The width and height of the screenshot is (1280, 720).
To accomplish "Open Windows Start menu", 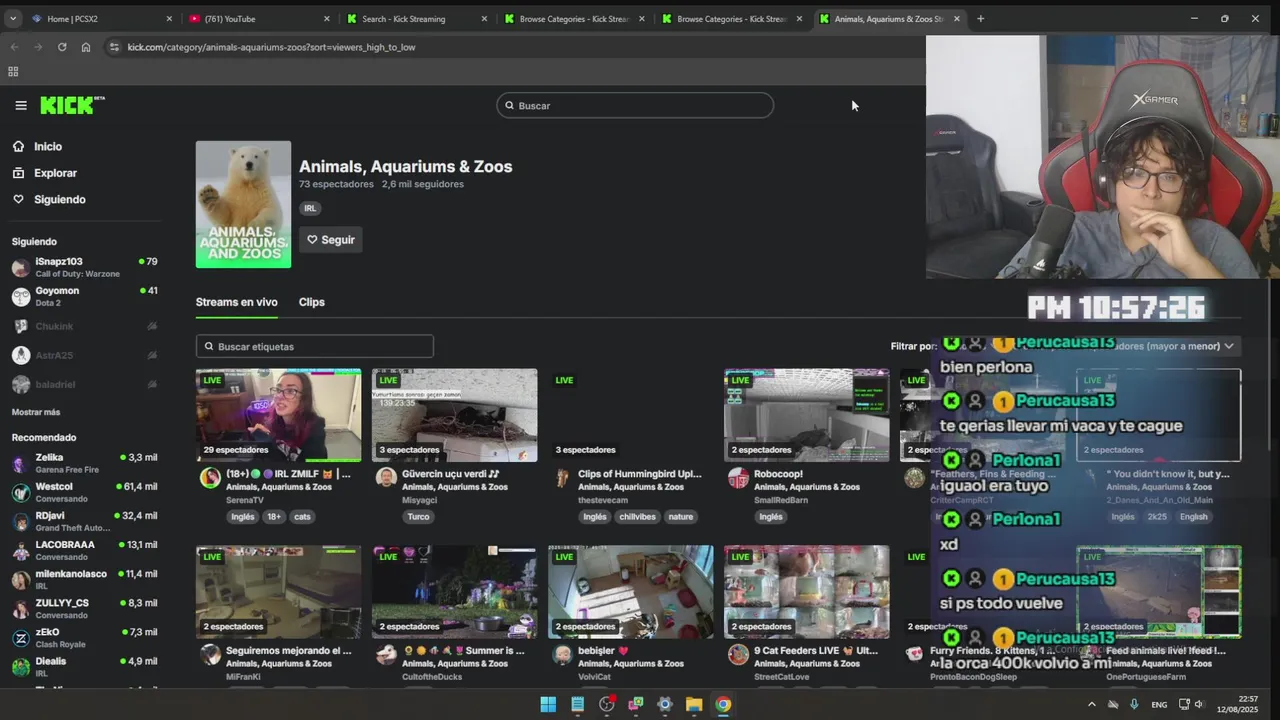I will click(548, 704).
